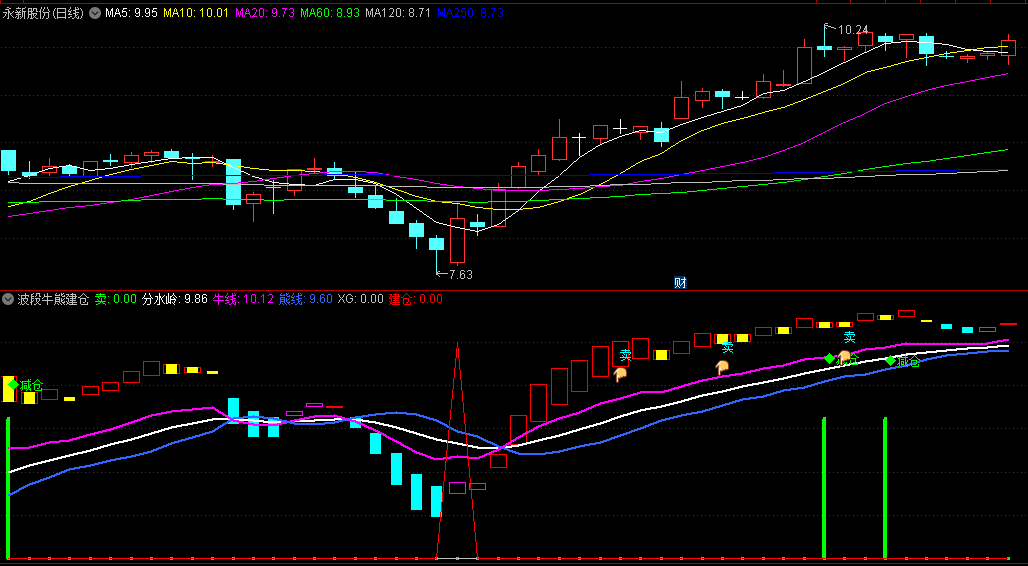
Task: Click the red 建仓: 0.00 value
Action: click(416, 300)
